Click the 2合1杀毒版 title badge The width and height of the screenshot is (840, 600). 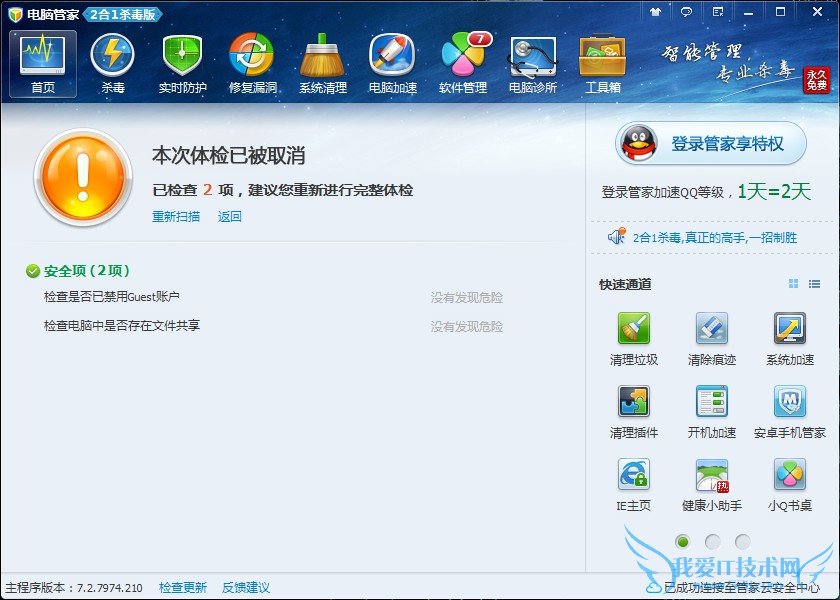pyautogui.click(x=123, y=14)
